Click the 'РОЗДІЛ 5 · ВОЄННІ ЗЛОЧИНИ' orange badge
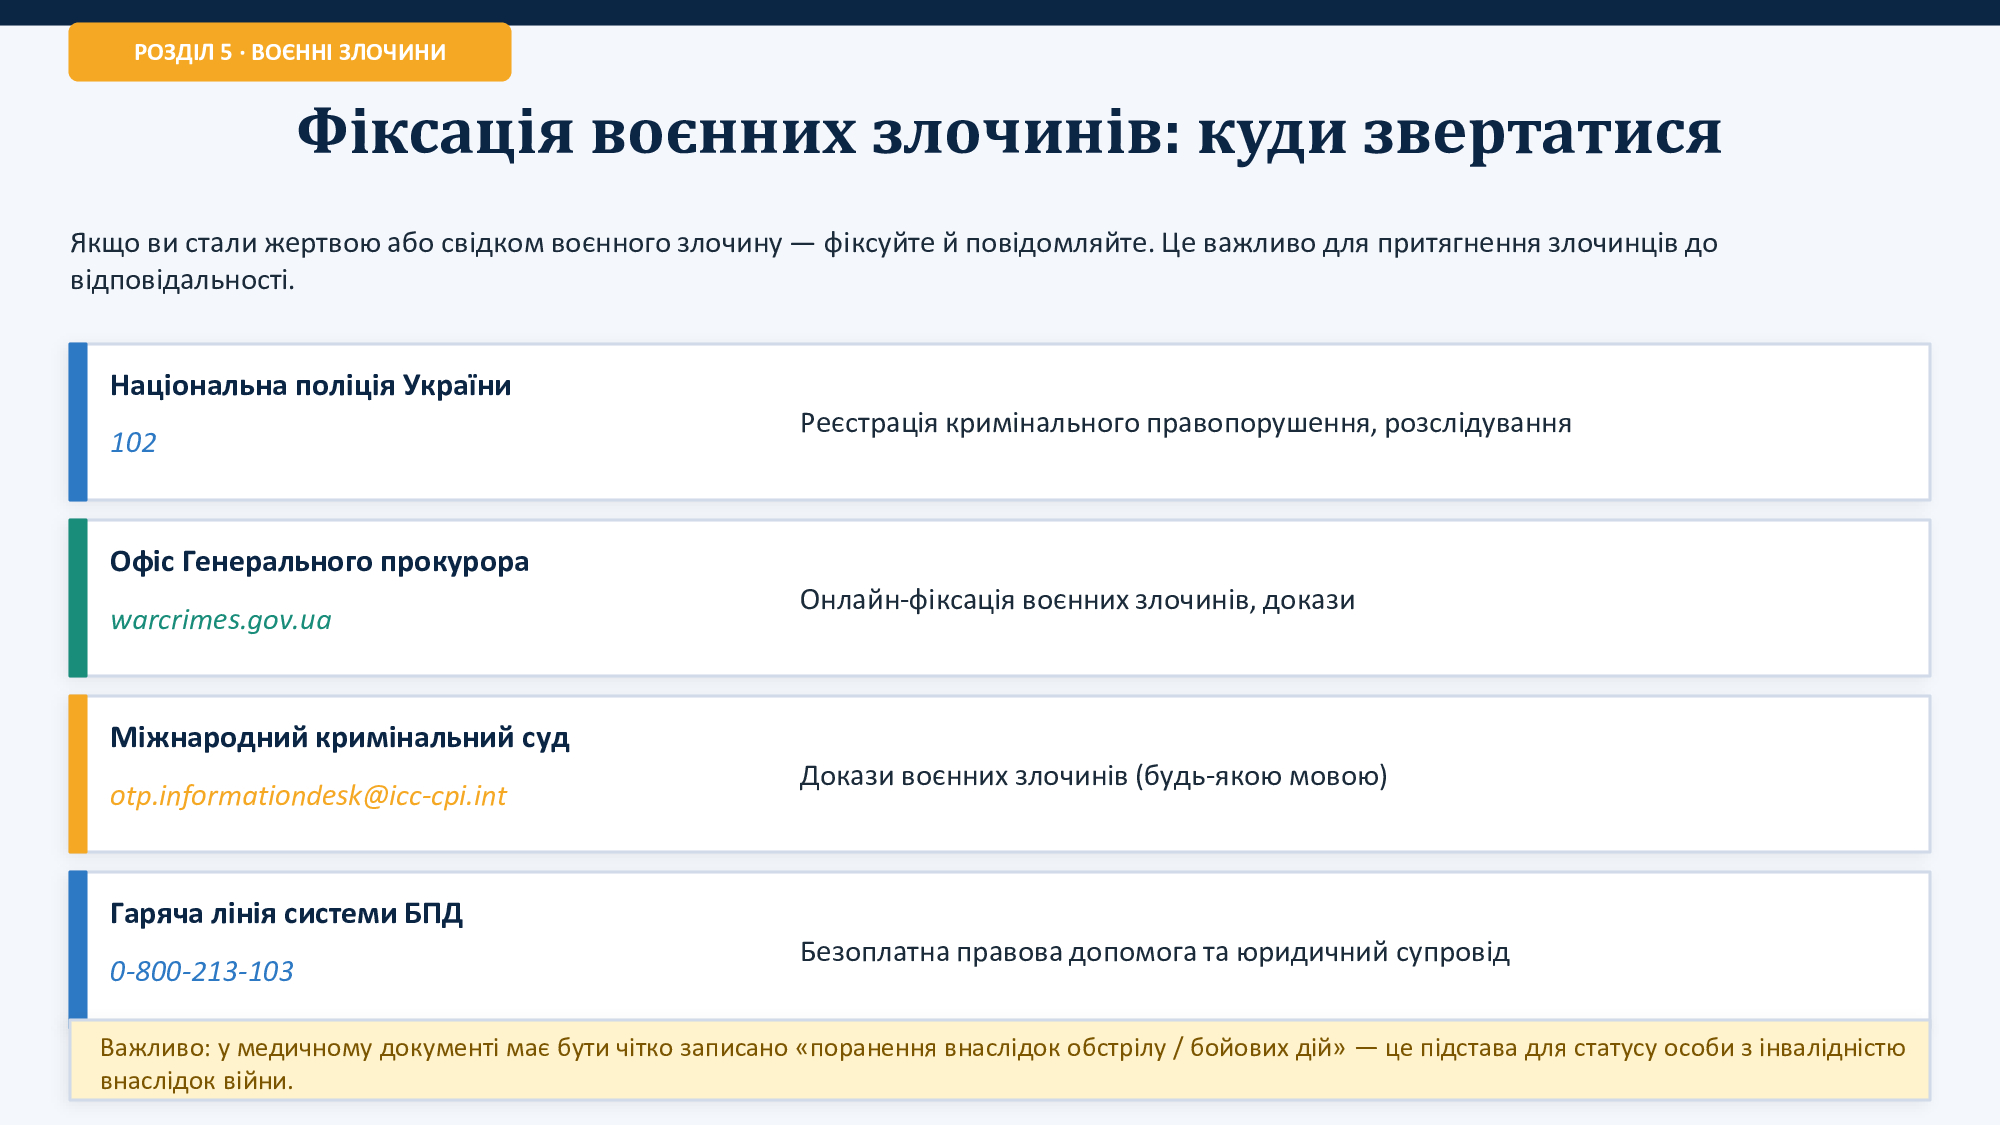 click(289, 52)
